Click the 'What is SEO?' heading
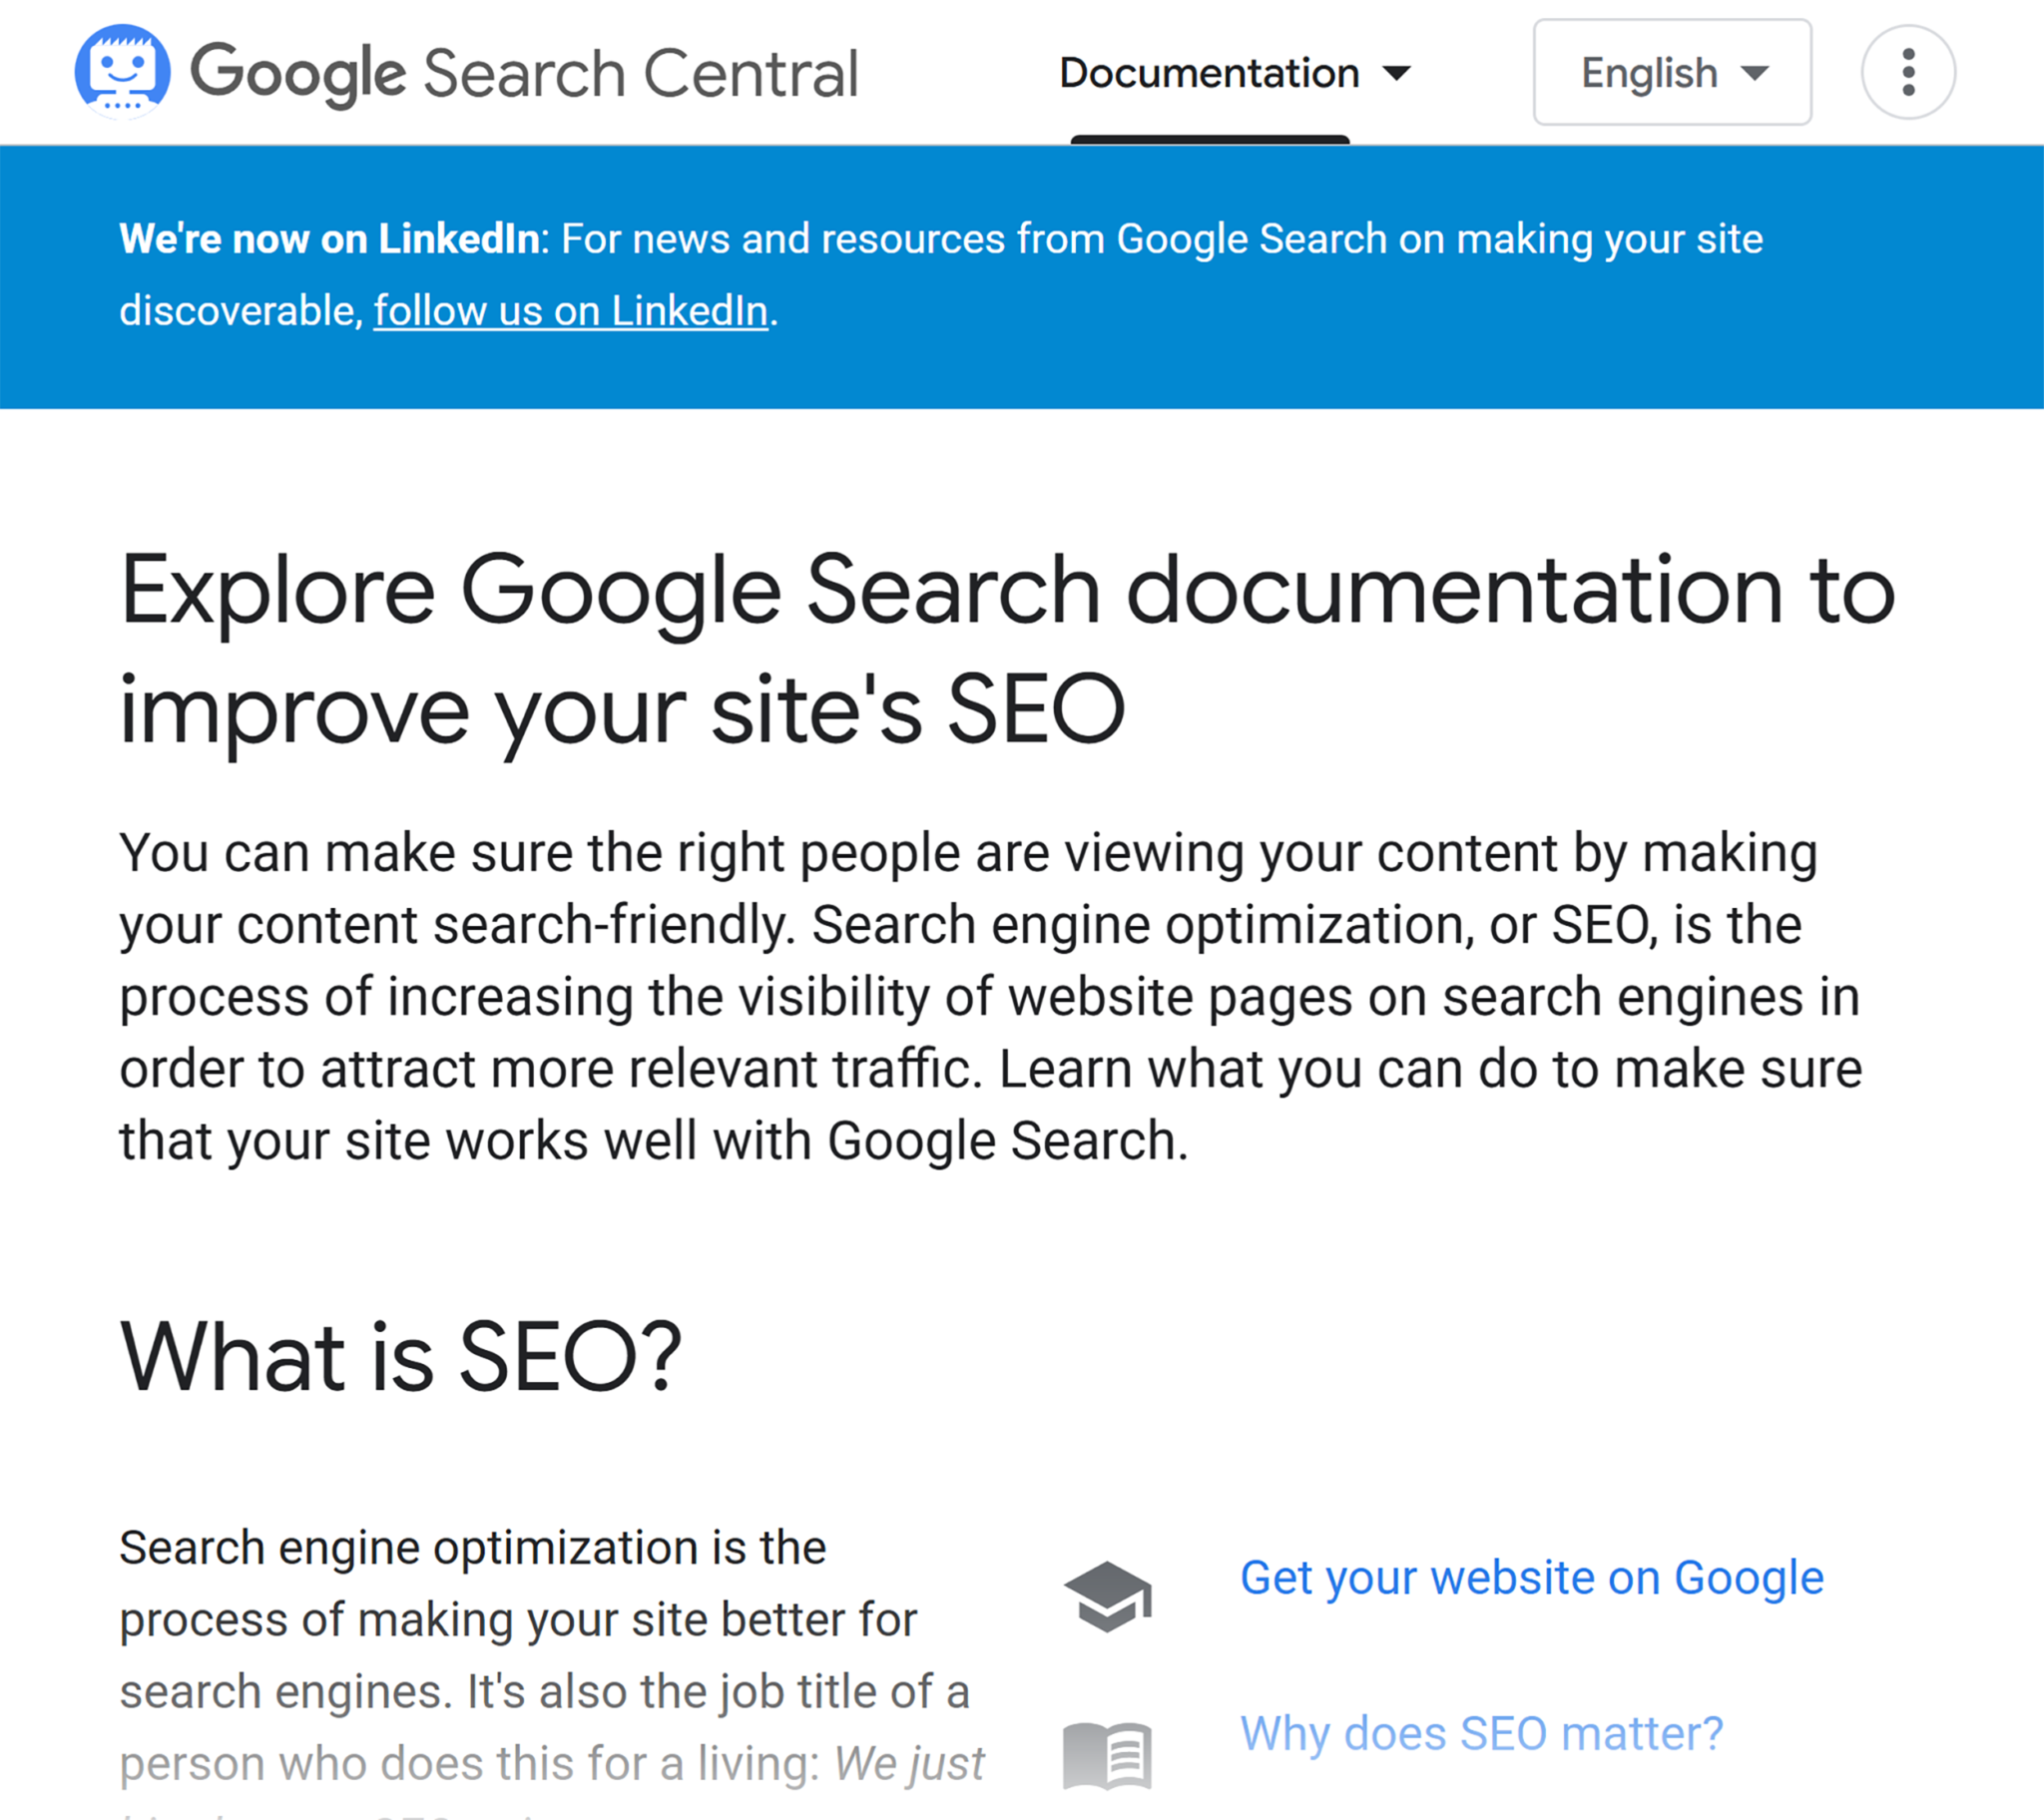 pos(399,1356)
